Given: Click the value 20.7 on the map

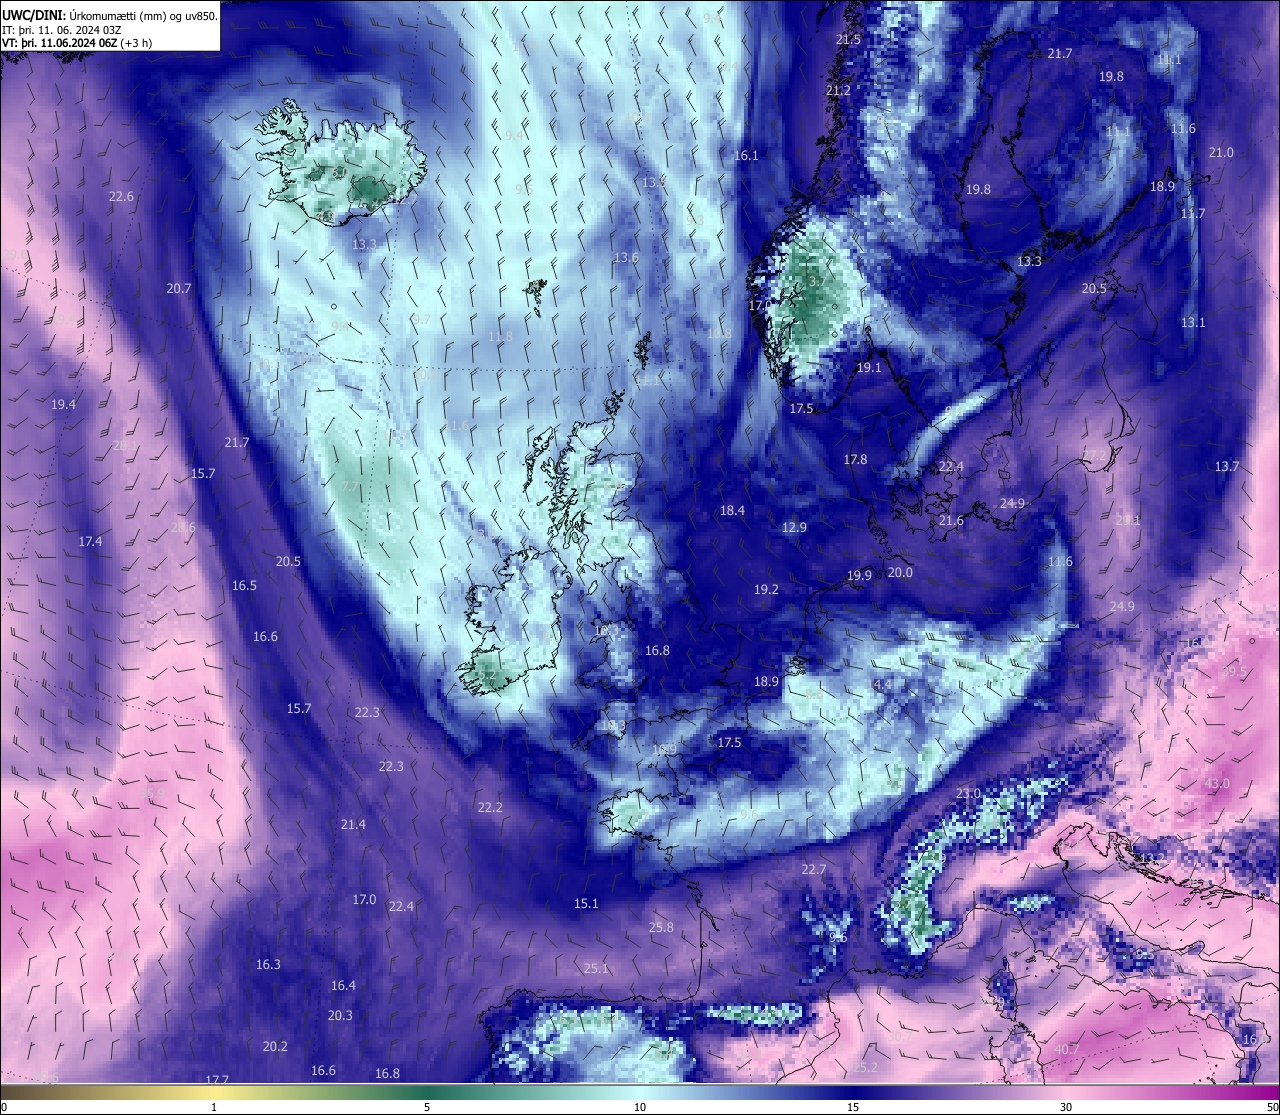Looking at the screenshot, I should (x=179, y=288).
